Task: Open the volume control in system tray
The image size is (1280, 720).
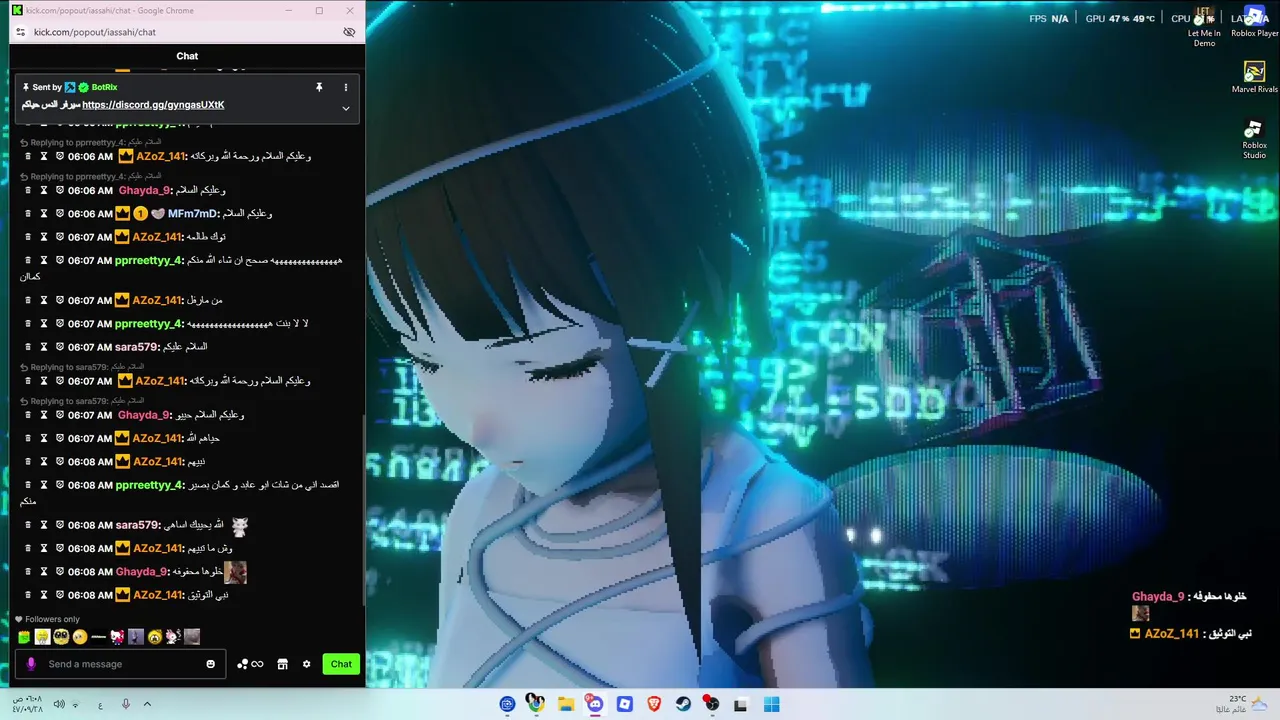Action: click(59, 704)
